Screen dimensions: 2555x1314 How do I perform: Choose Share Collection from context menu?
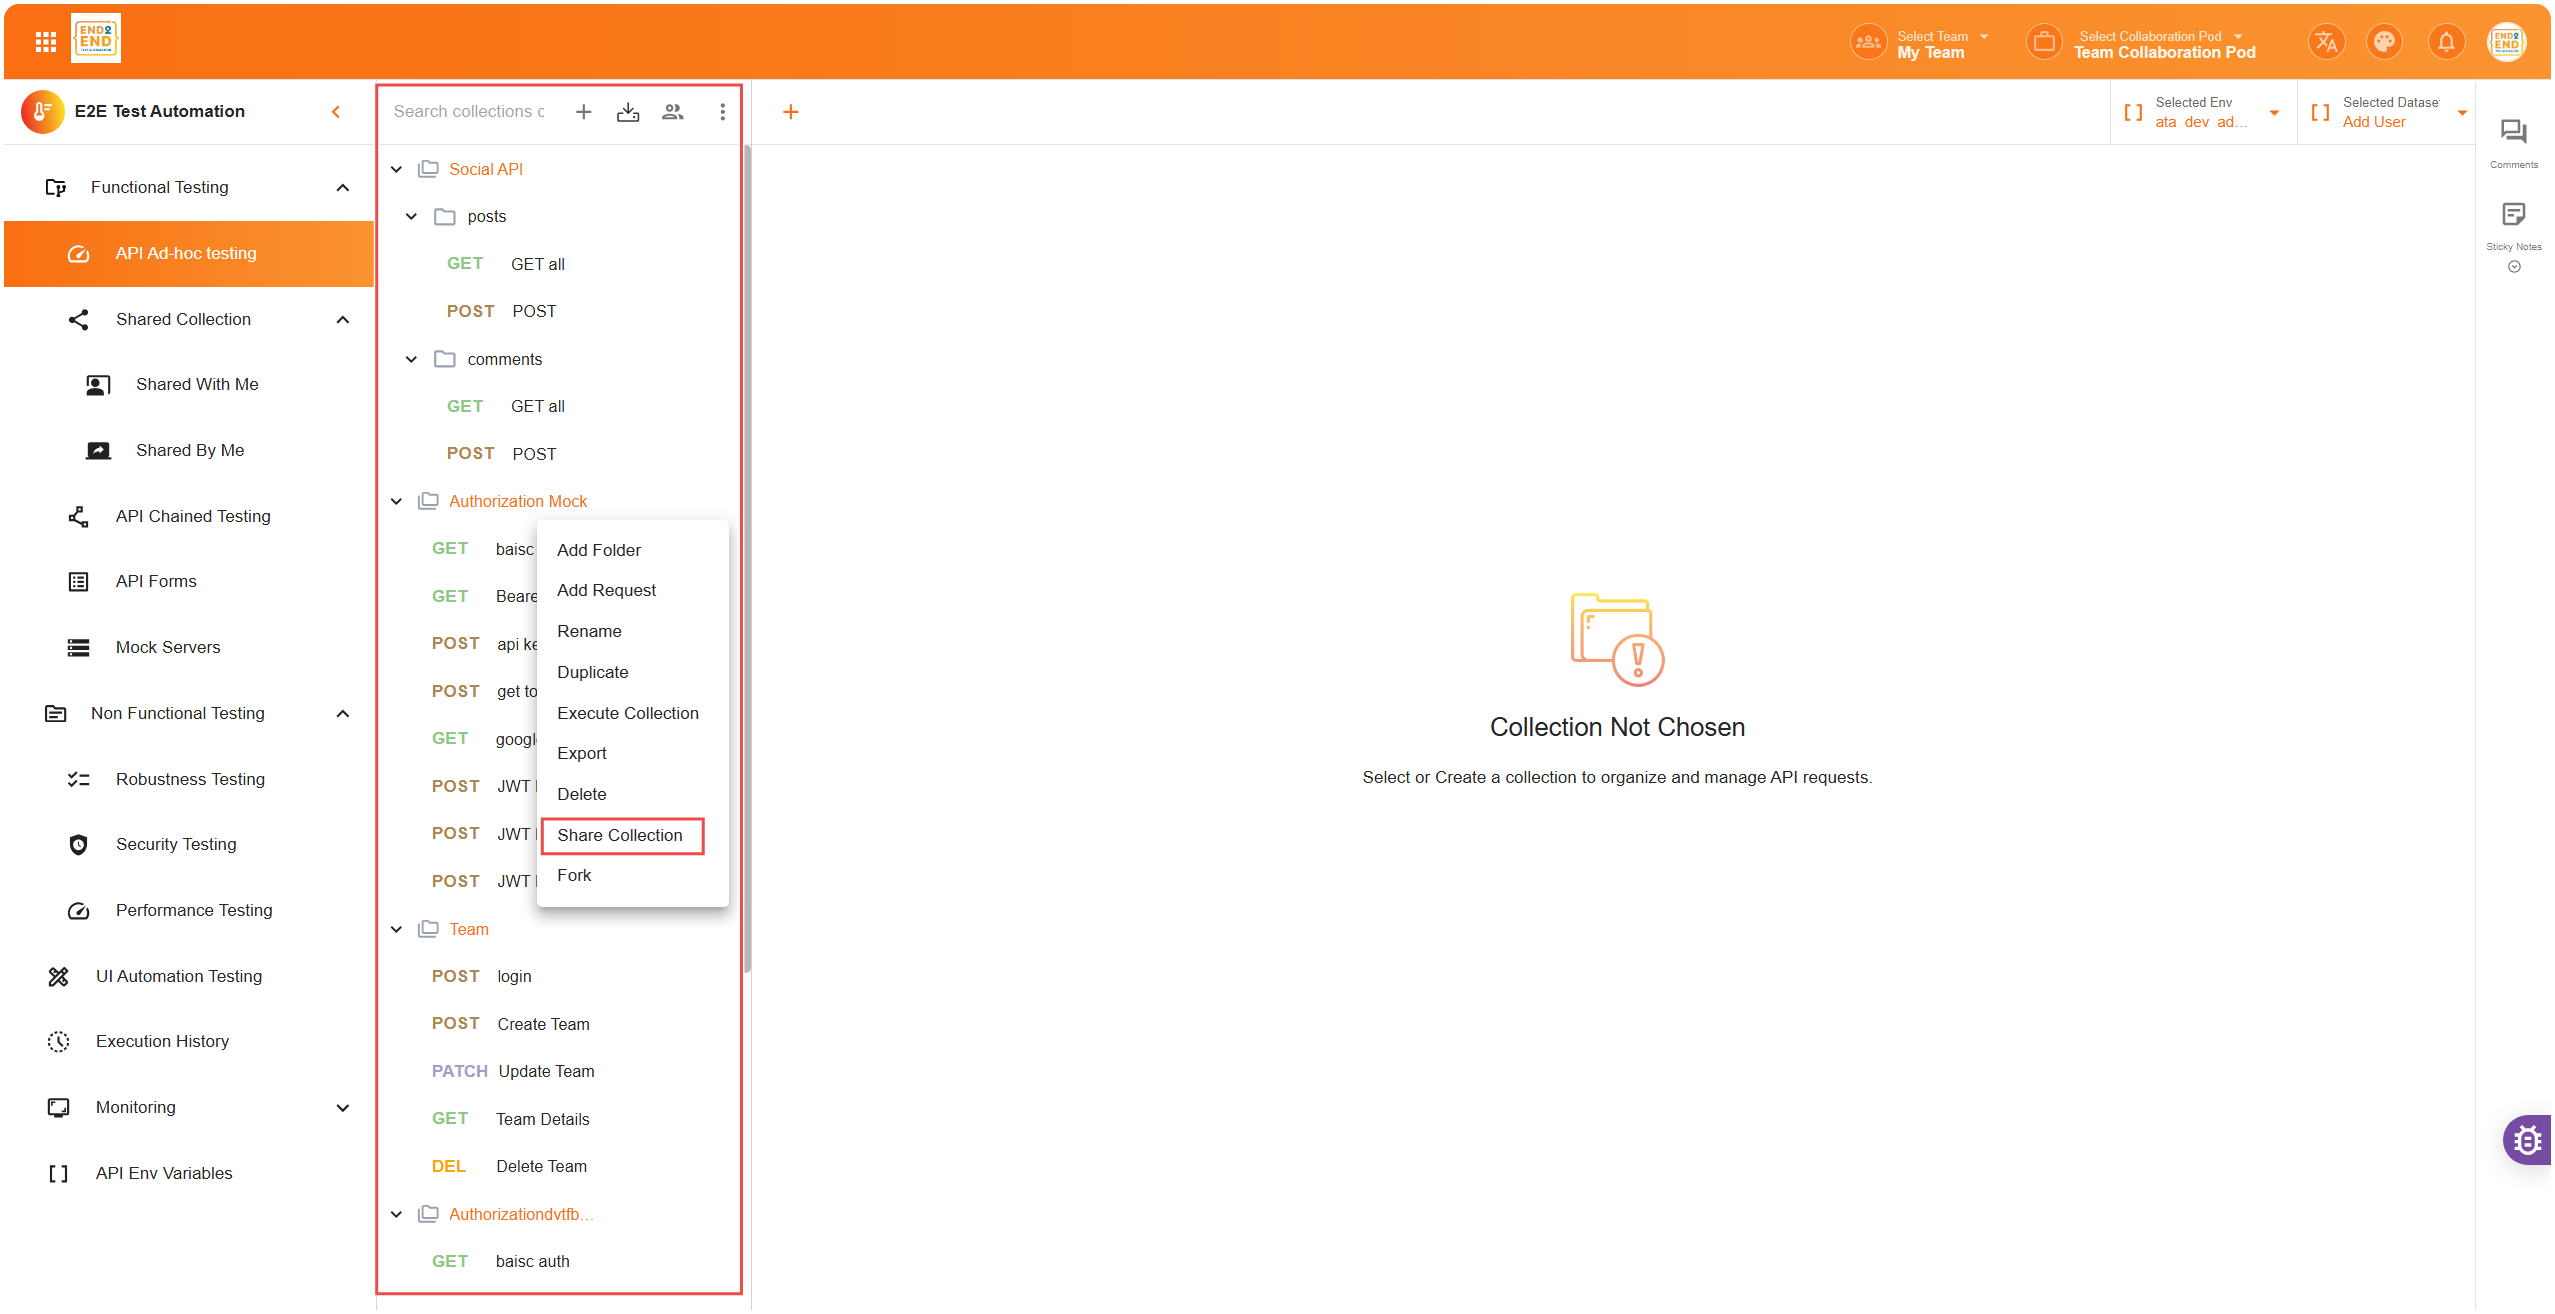point(620,835)
